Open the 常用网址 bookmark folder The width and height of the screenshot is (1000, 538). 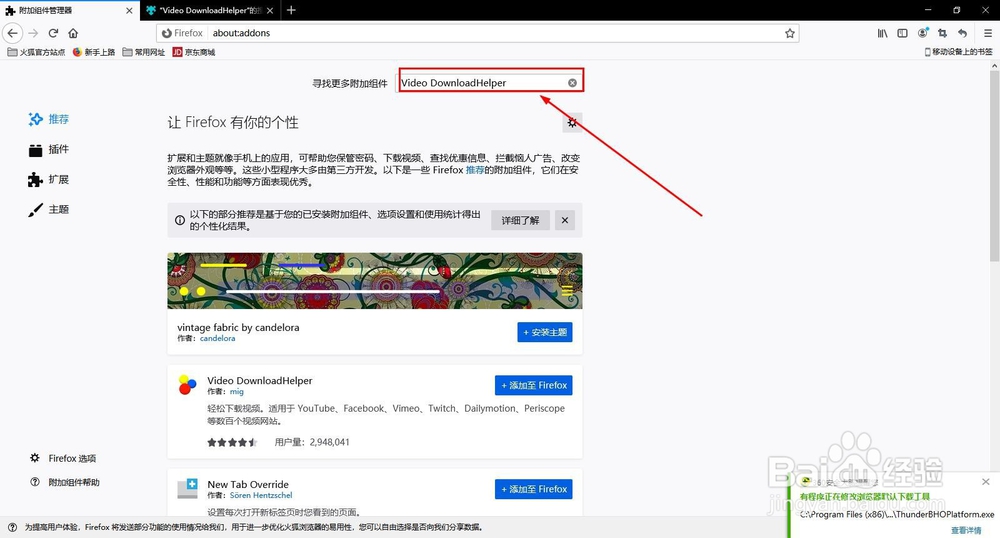(143, 52)
